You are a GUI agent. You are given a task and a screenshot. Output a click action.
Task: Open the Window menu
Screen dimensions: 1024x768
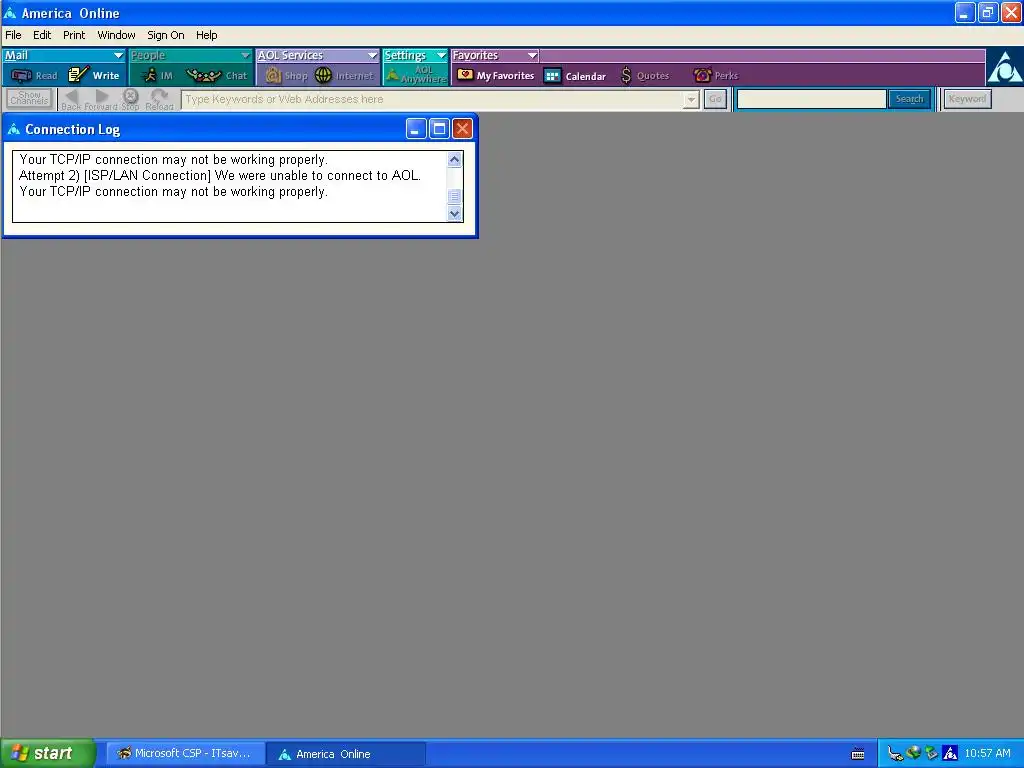116,35
